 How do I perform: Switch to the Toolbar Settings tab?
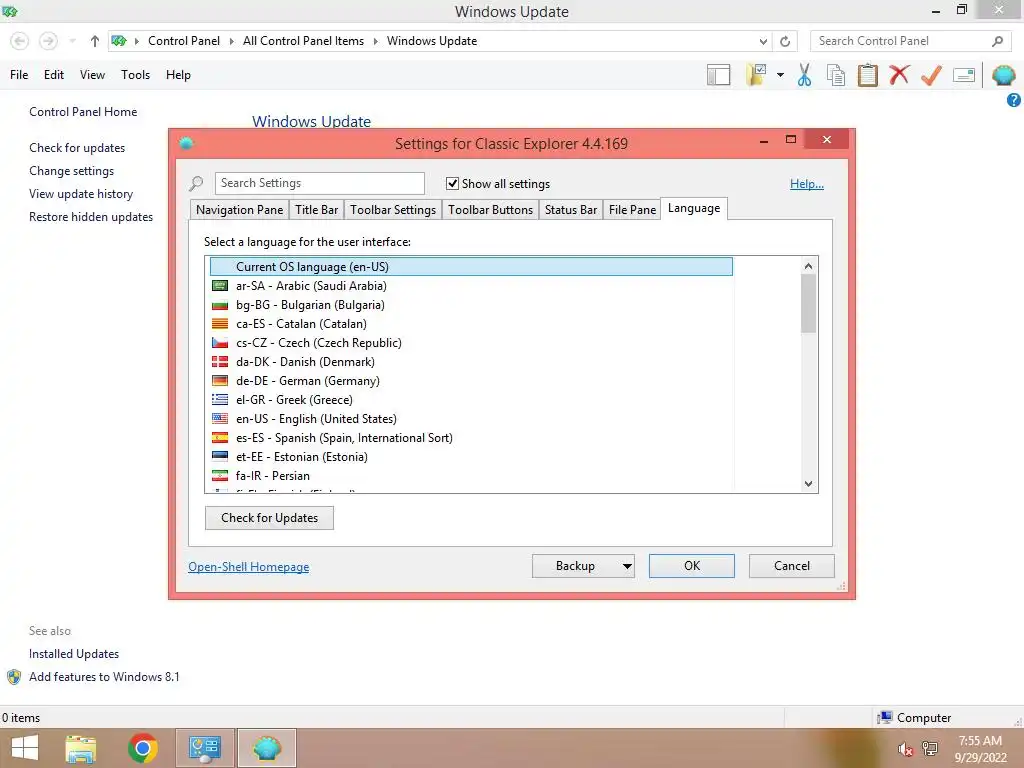tap(393, 210)
